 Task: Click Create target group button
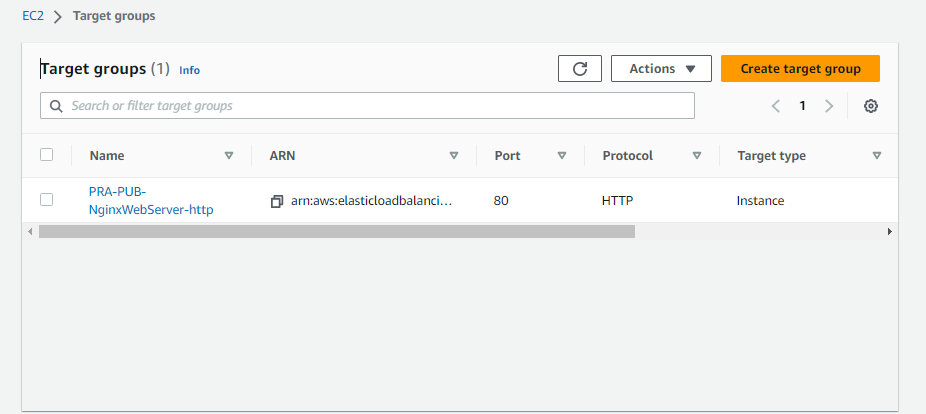[x=800, y=69]
